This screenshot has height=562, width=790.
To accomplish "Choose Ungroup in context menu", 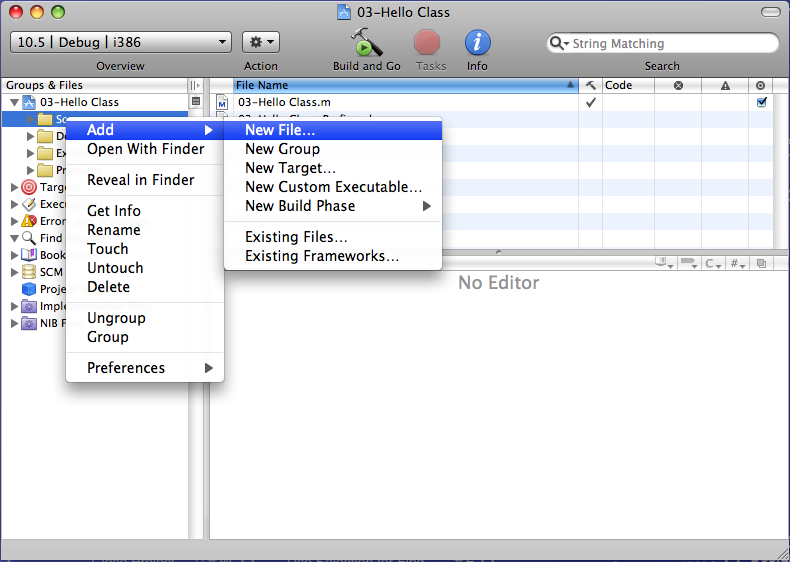I will tap(145, 318).
